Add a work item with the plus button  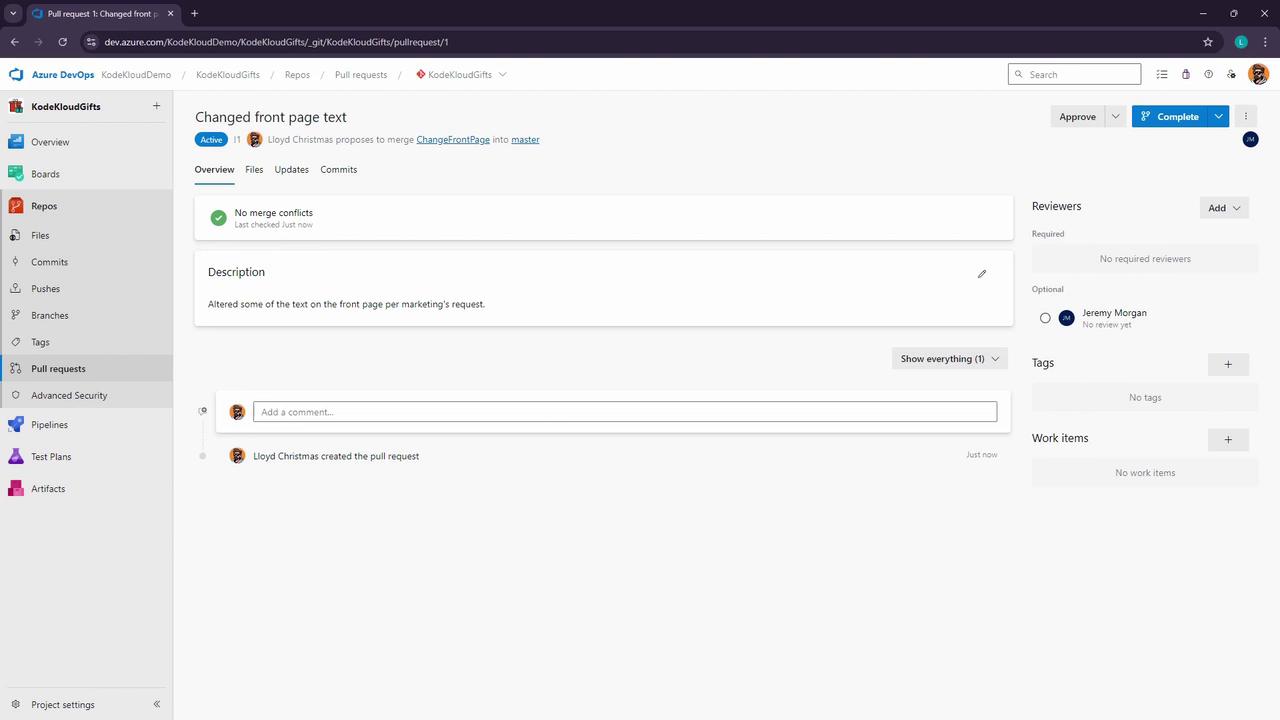(1228, 439)
